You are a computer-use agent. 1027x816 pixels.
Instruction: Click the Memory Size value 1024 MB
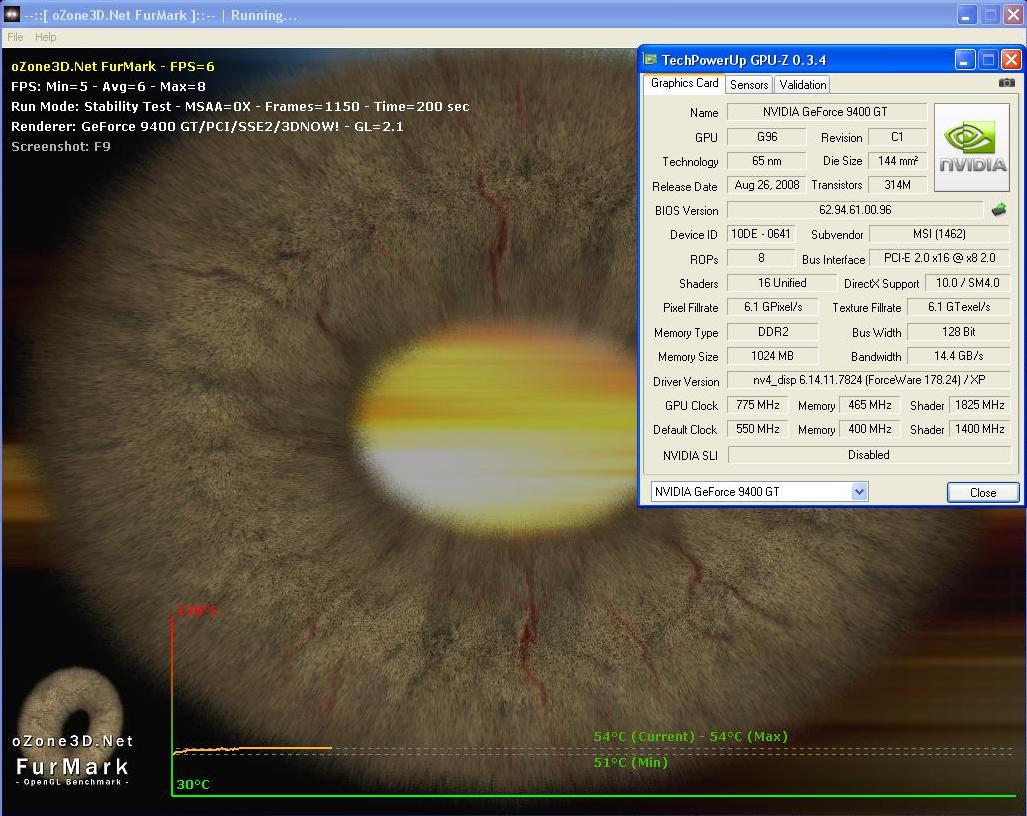click(x=772, y=356)
